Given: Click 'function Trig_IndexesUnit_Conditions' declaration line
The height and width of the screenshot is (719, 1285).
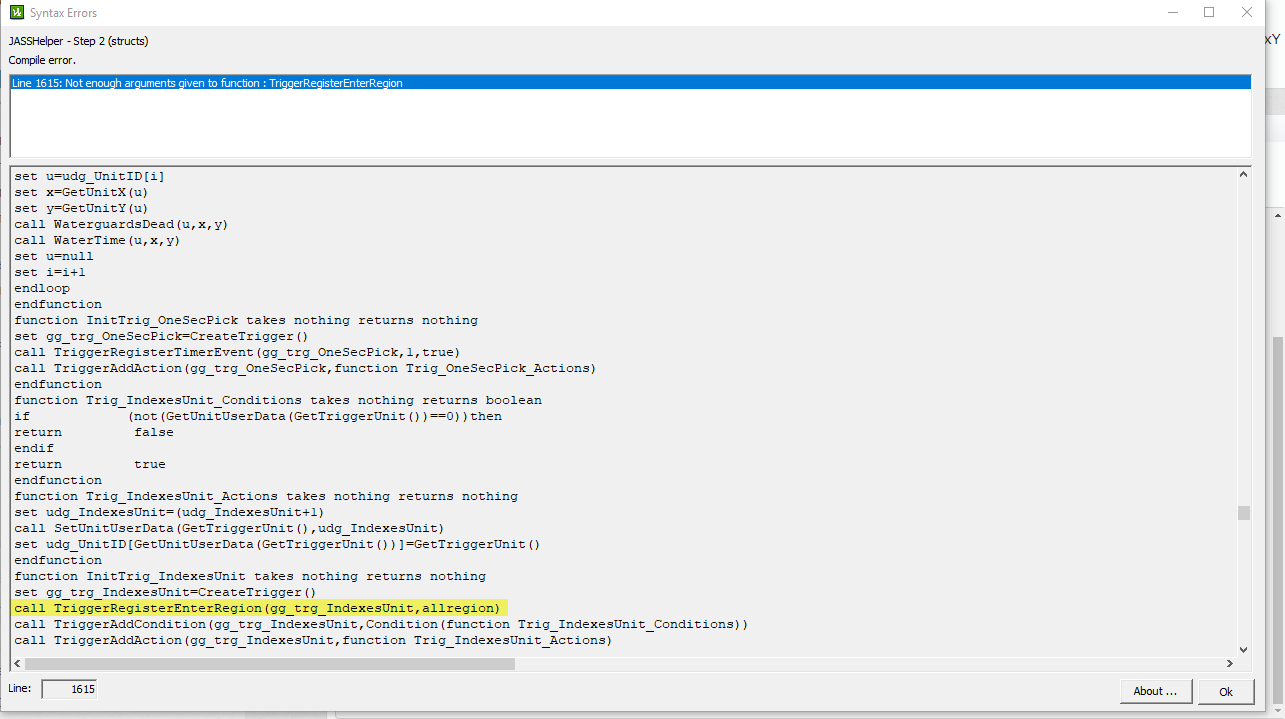Looking at the screenshot, I should pyautogui.click(x=278, y=400).
